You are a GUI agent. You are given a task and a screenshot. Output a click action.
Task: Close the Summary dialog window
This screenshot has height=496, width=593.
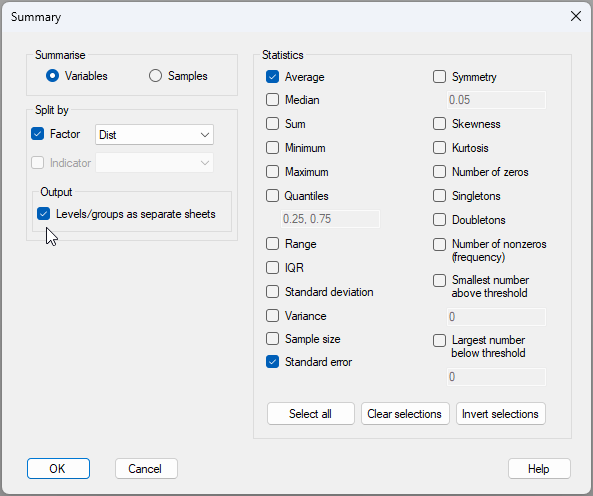pos(576,16)
